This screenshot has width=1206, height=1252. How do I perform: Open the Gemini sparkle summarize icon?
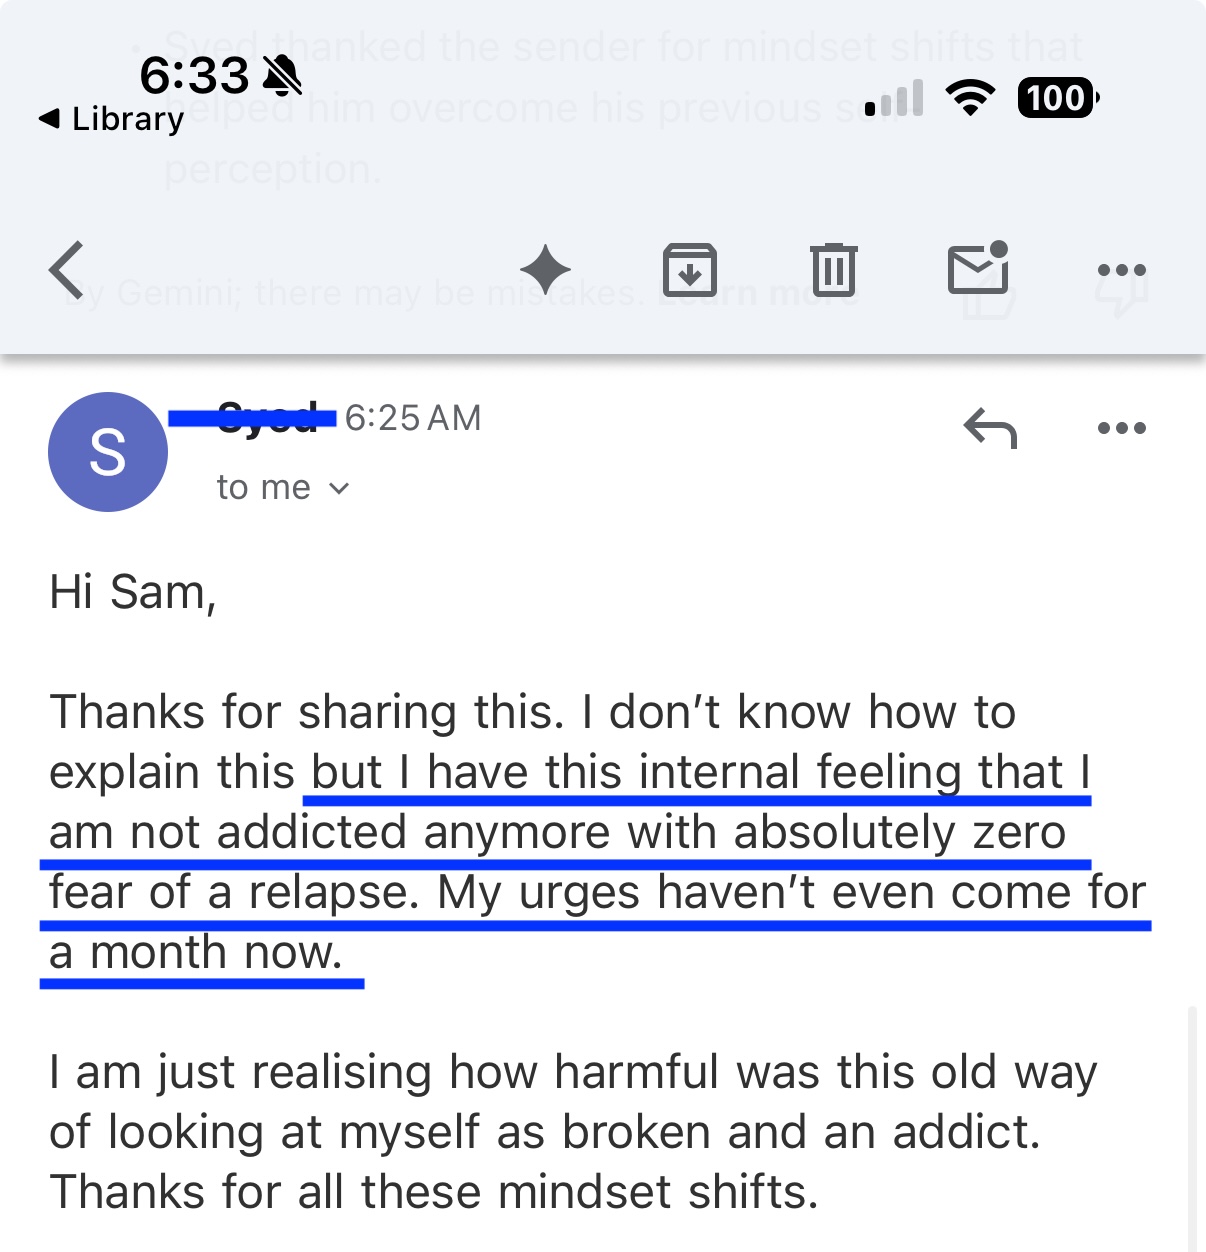pos(545,270)
